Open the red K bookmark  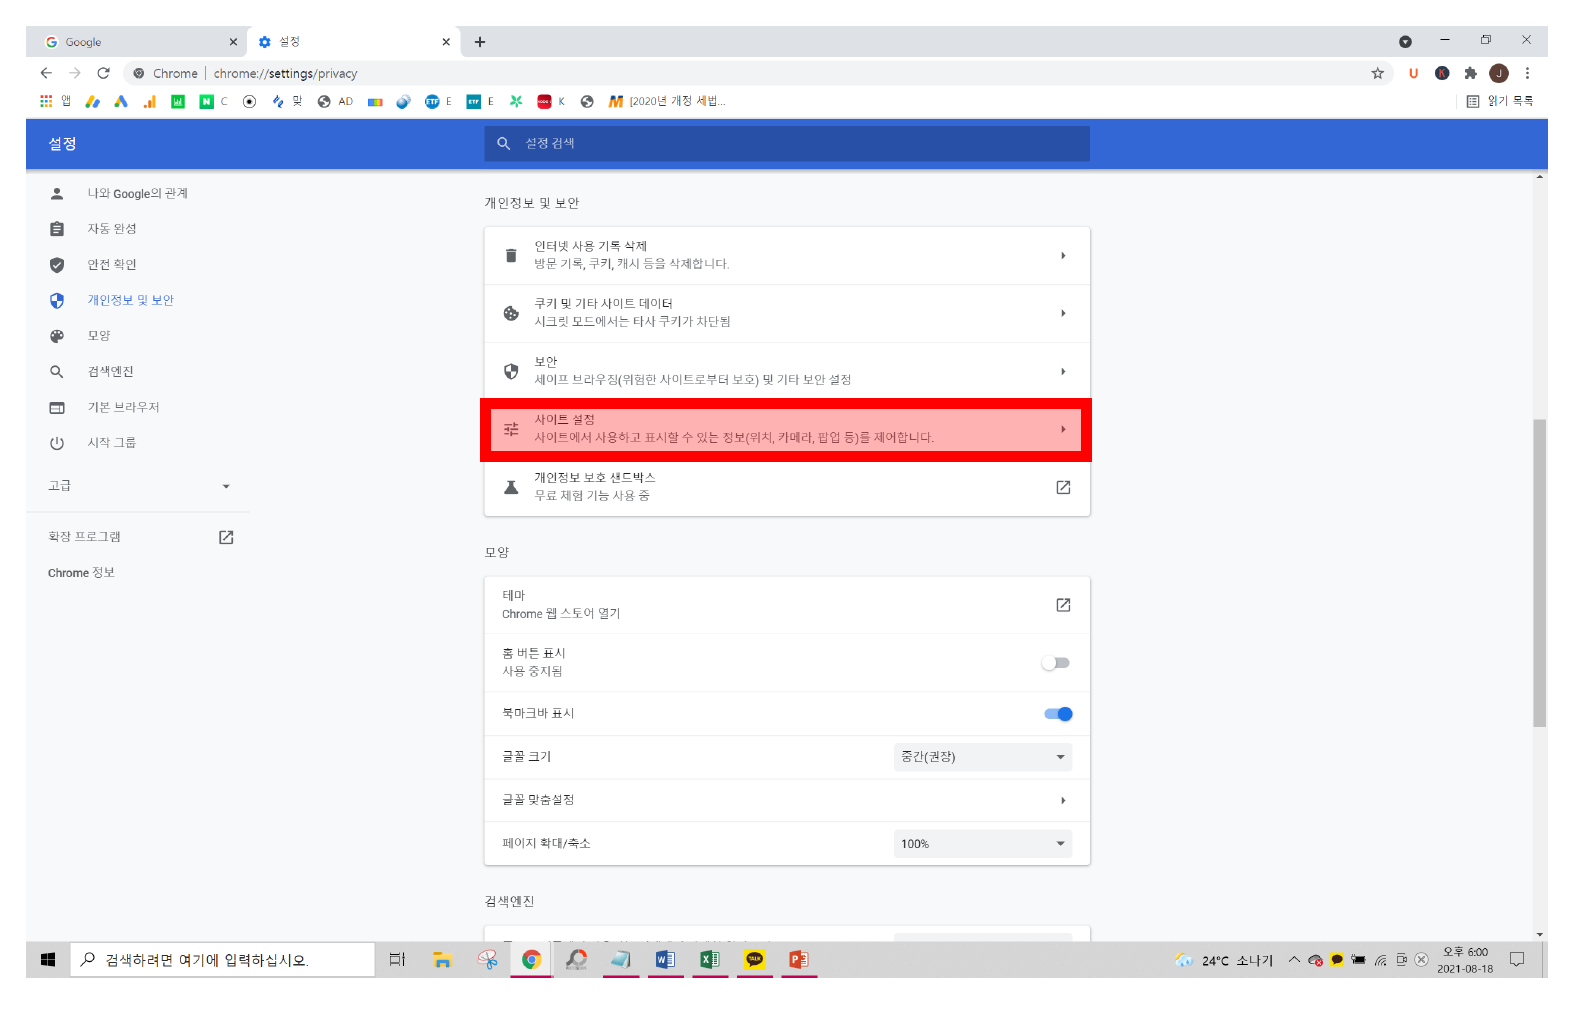tap(551, 101)
